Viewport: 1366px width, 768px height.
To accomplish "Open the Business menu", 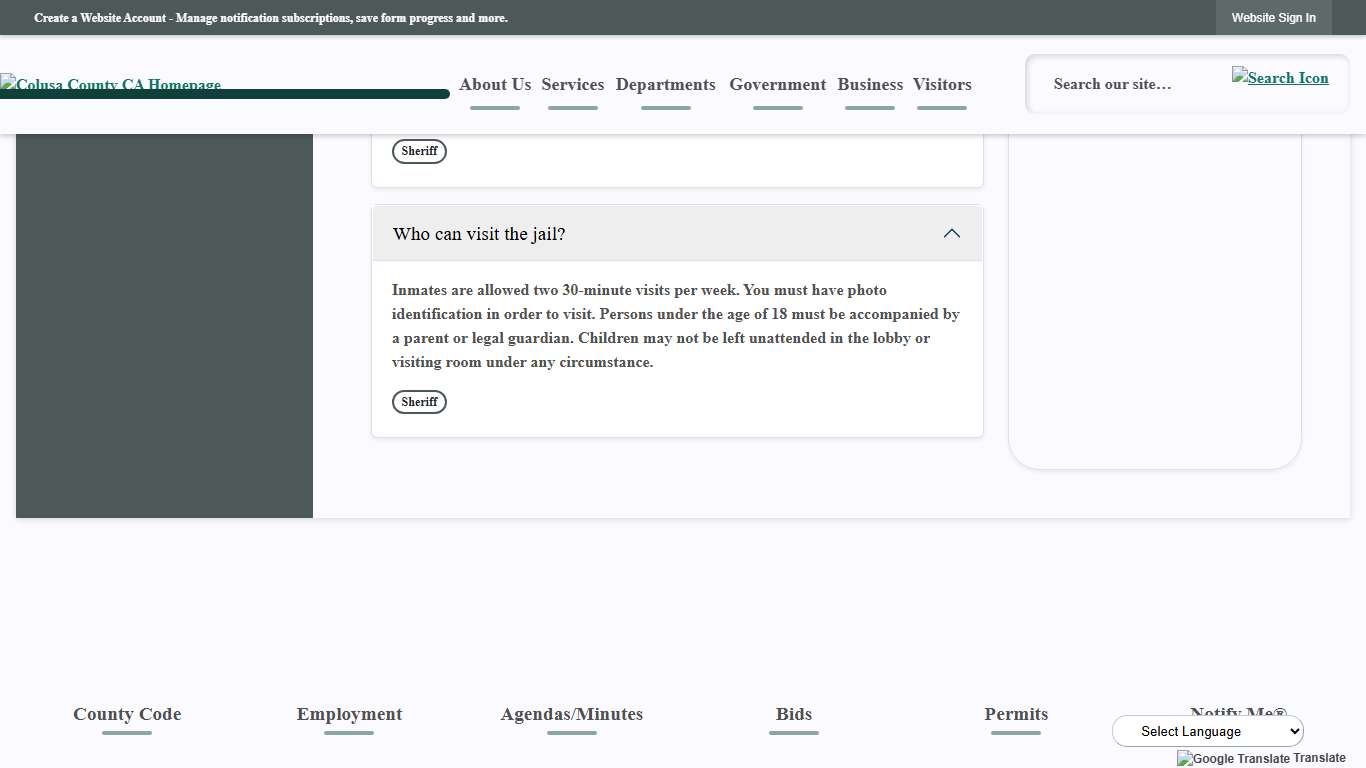I will click(x=869, y=85).
